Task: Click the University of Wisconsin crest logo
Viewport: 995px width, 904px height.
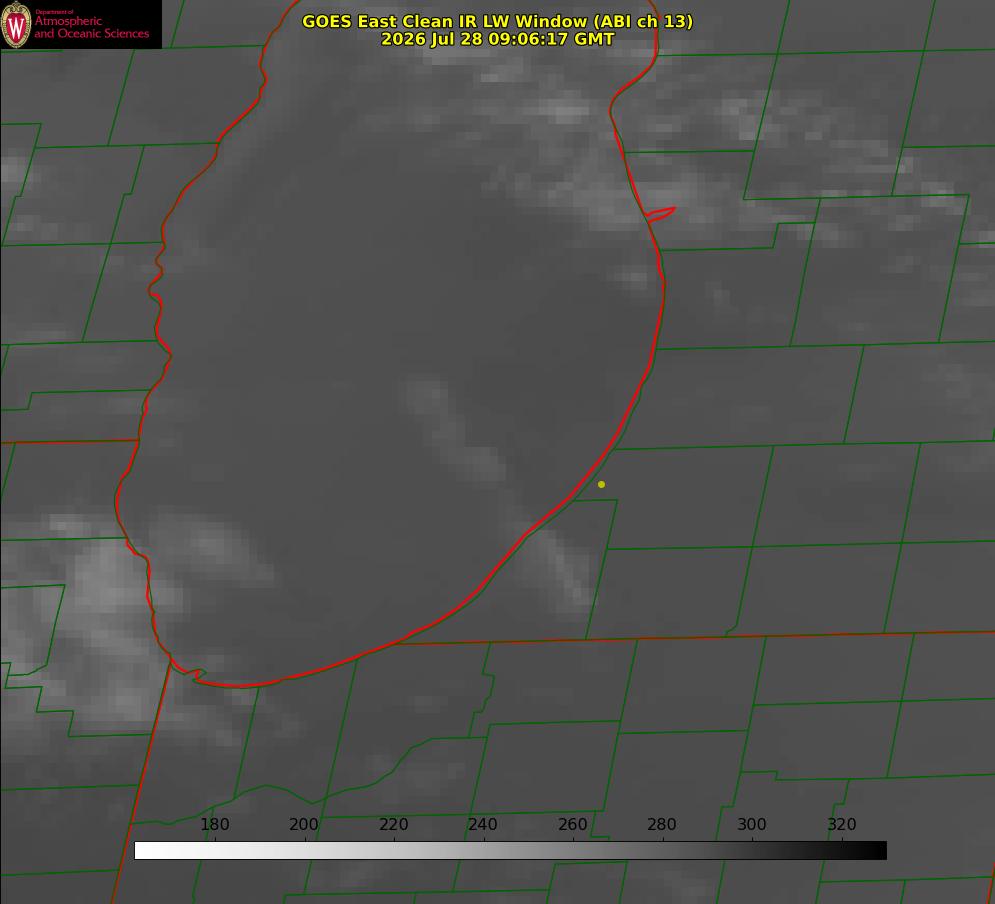Action: (x=16, y=24)
